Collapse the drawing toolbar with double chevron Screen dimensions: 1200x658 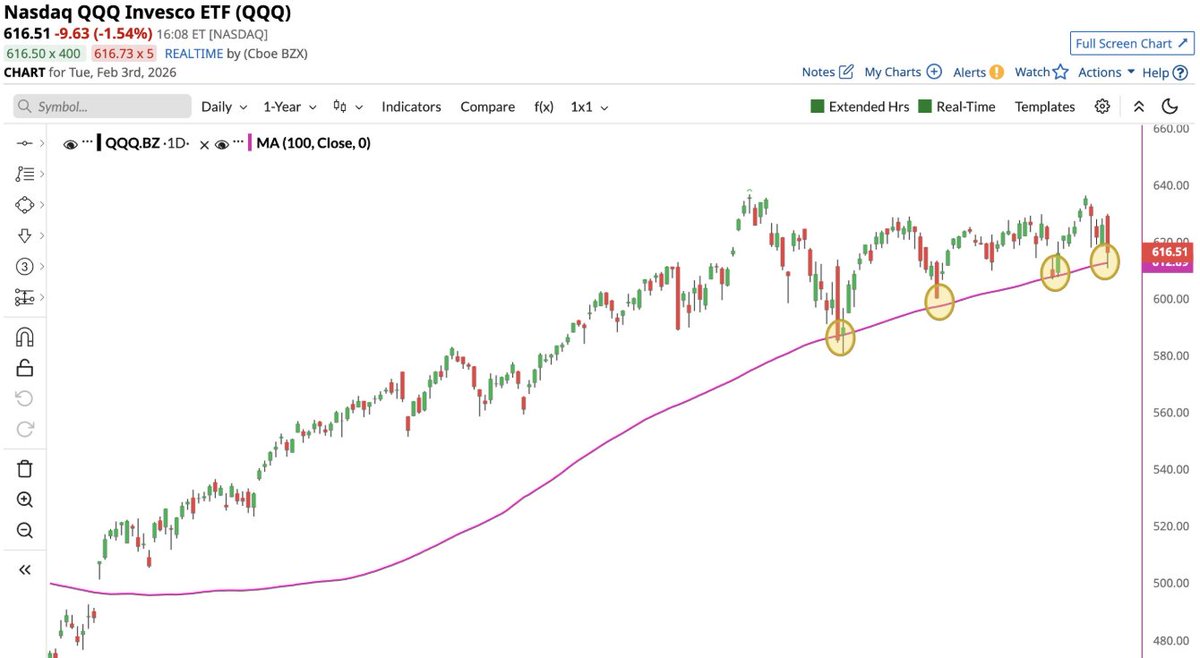25,570
